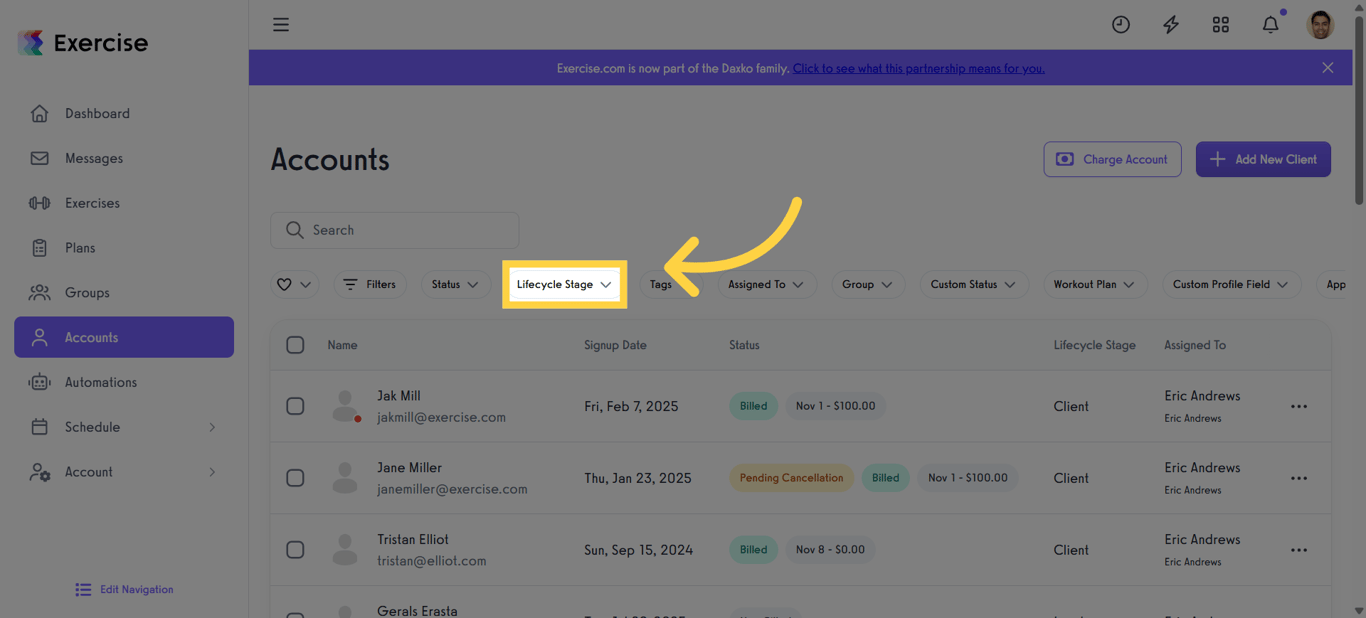Image resolution: width=1366 pixels, height=618 pixels.
Task: Click the recent history clock icon
Action: (x=1120, y=24)
